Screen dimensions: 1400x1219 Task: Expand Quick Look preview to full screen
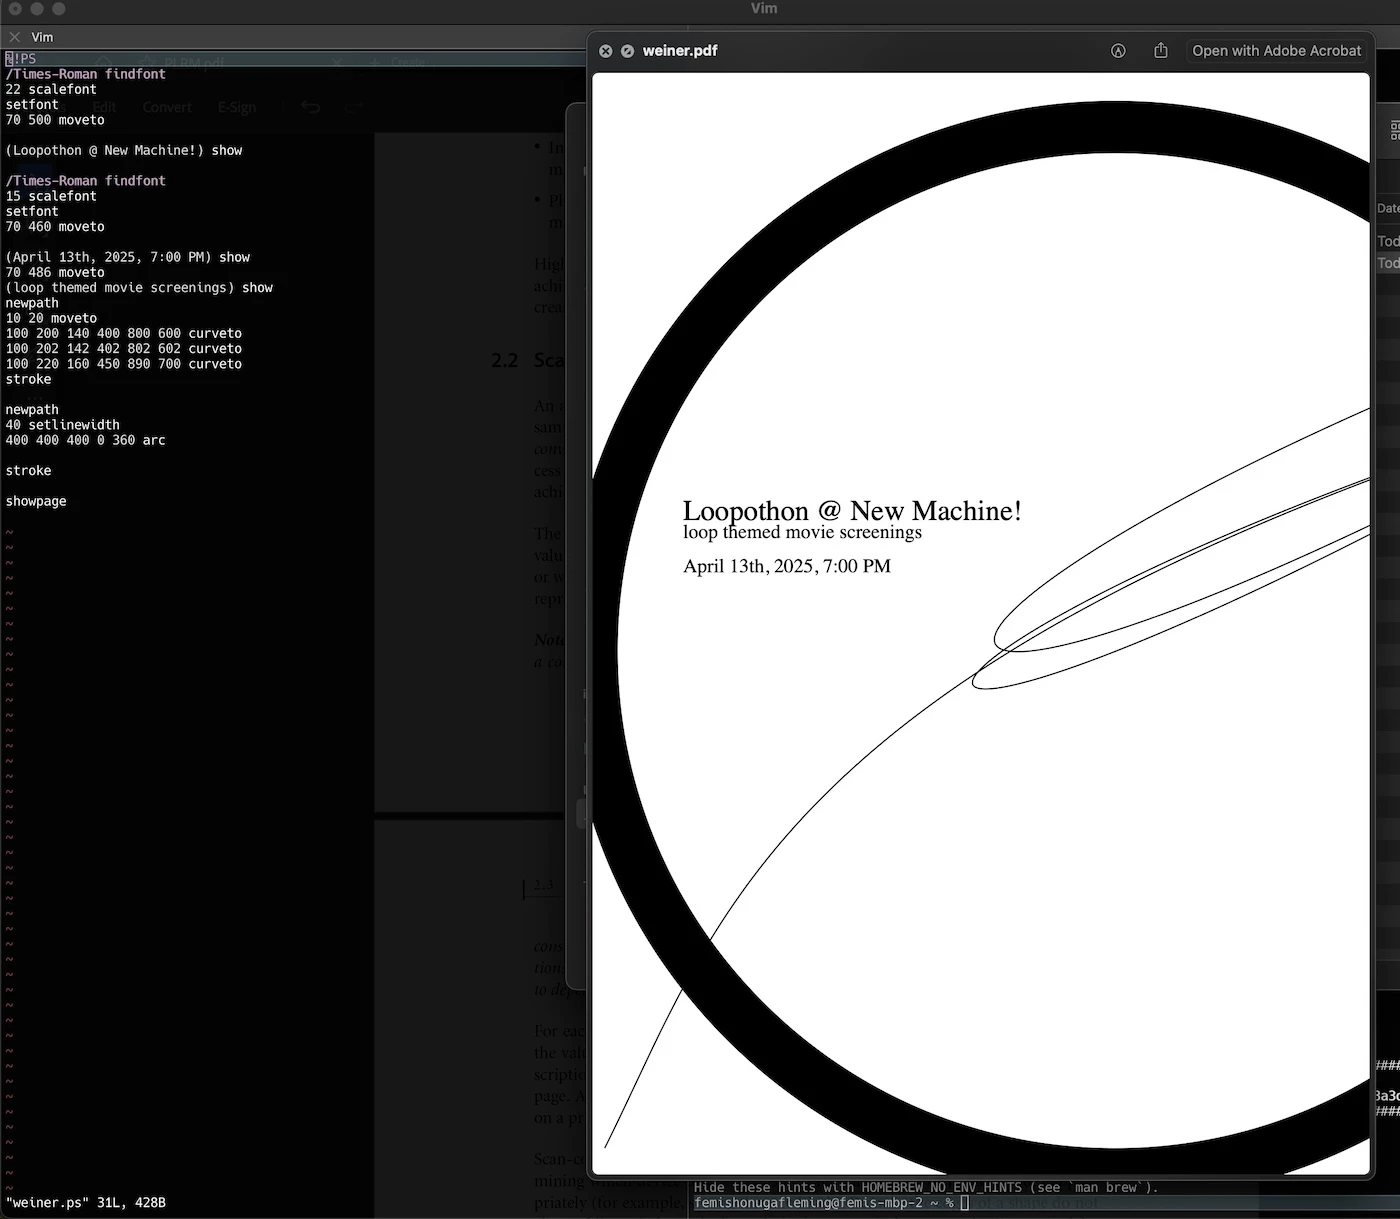click(627, 51)
